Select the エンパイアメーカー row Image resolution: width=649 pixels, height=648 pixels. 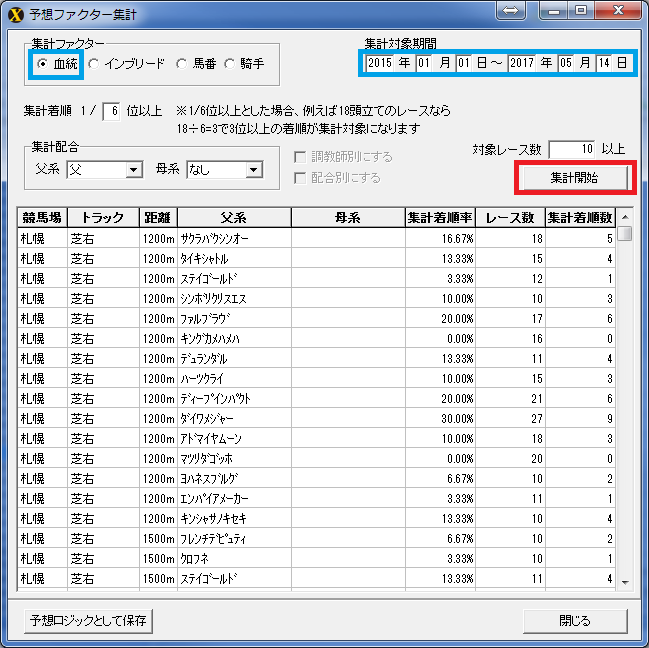point(316,499)
